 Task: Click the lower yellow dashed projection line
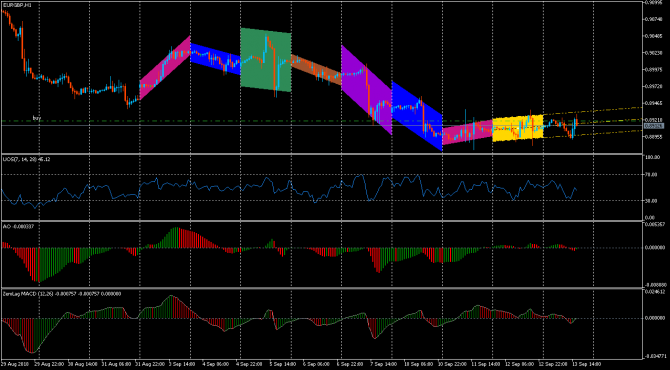594,134
